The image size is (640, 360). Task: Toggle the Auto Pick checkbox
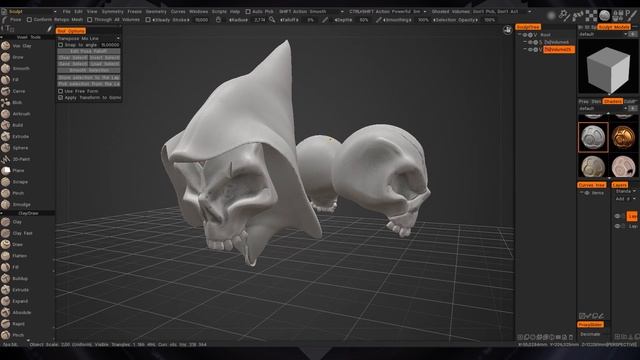[248, 11]
